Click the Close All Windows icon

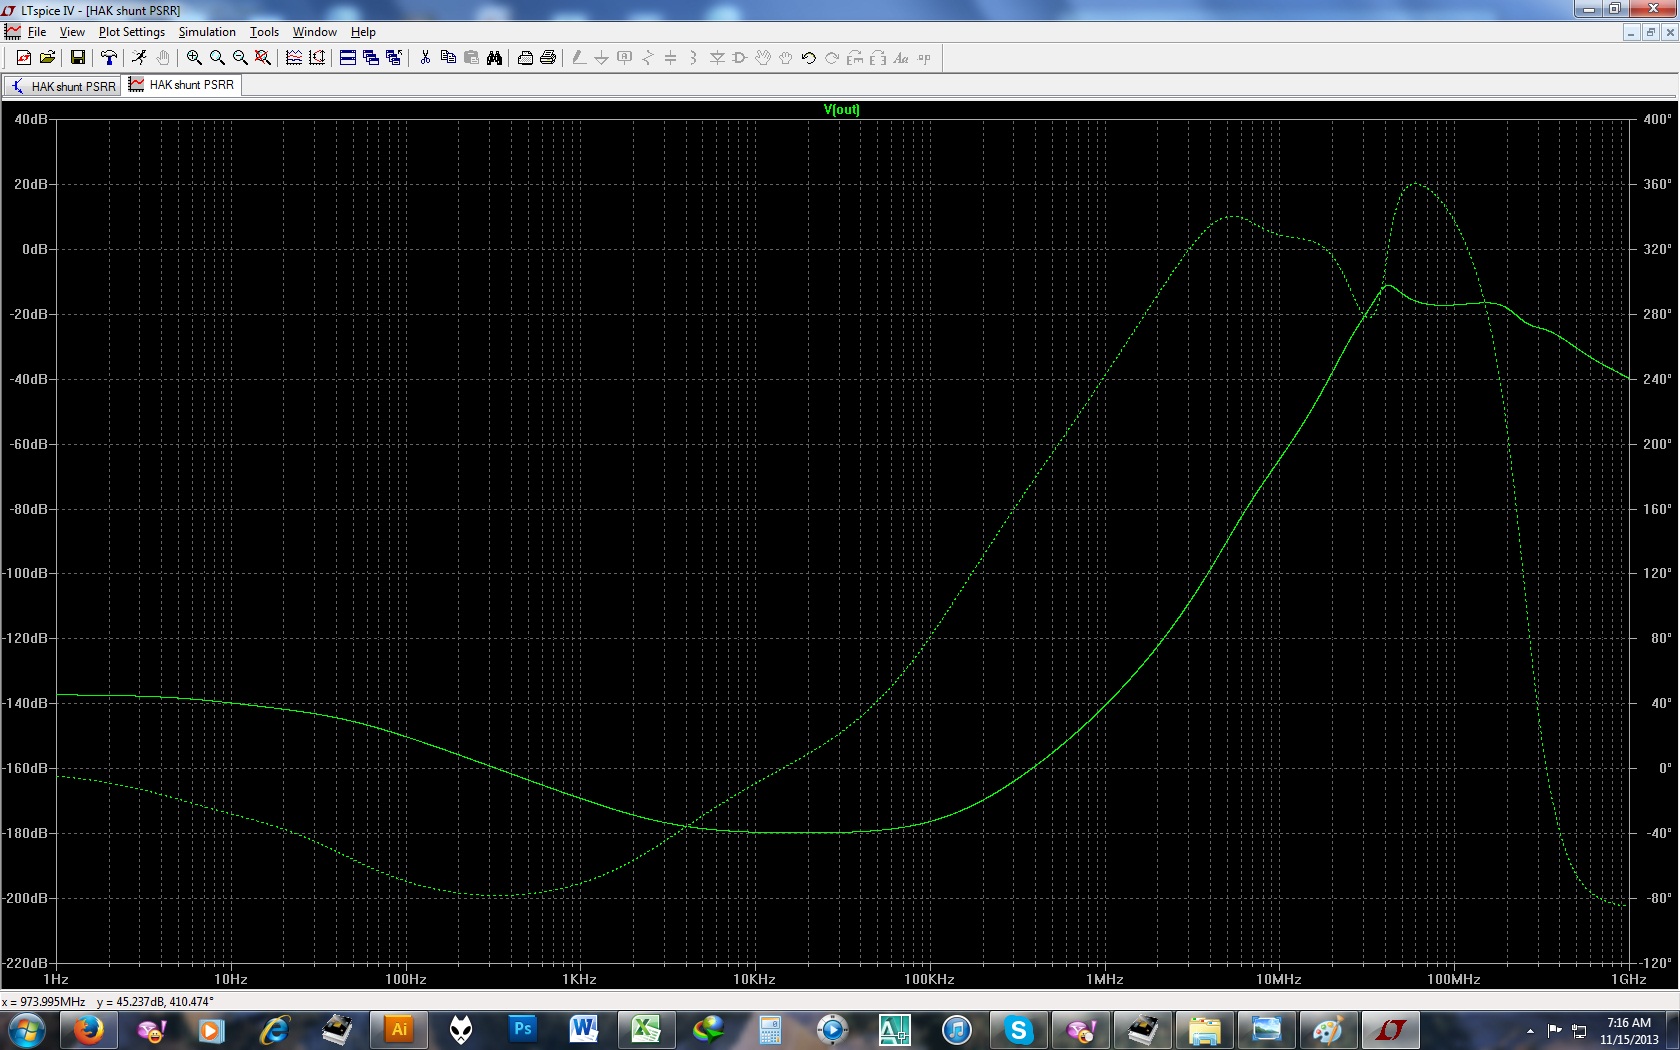[394, 58]
